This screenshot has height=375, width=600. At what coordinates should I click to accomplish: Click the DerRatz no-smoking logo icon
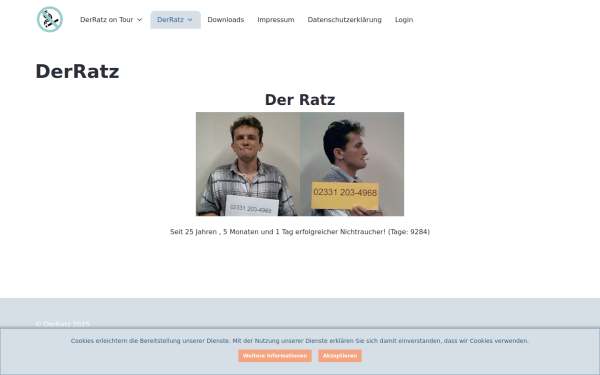[x=50, y=20]
